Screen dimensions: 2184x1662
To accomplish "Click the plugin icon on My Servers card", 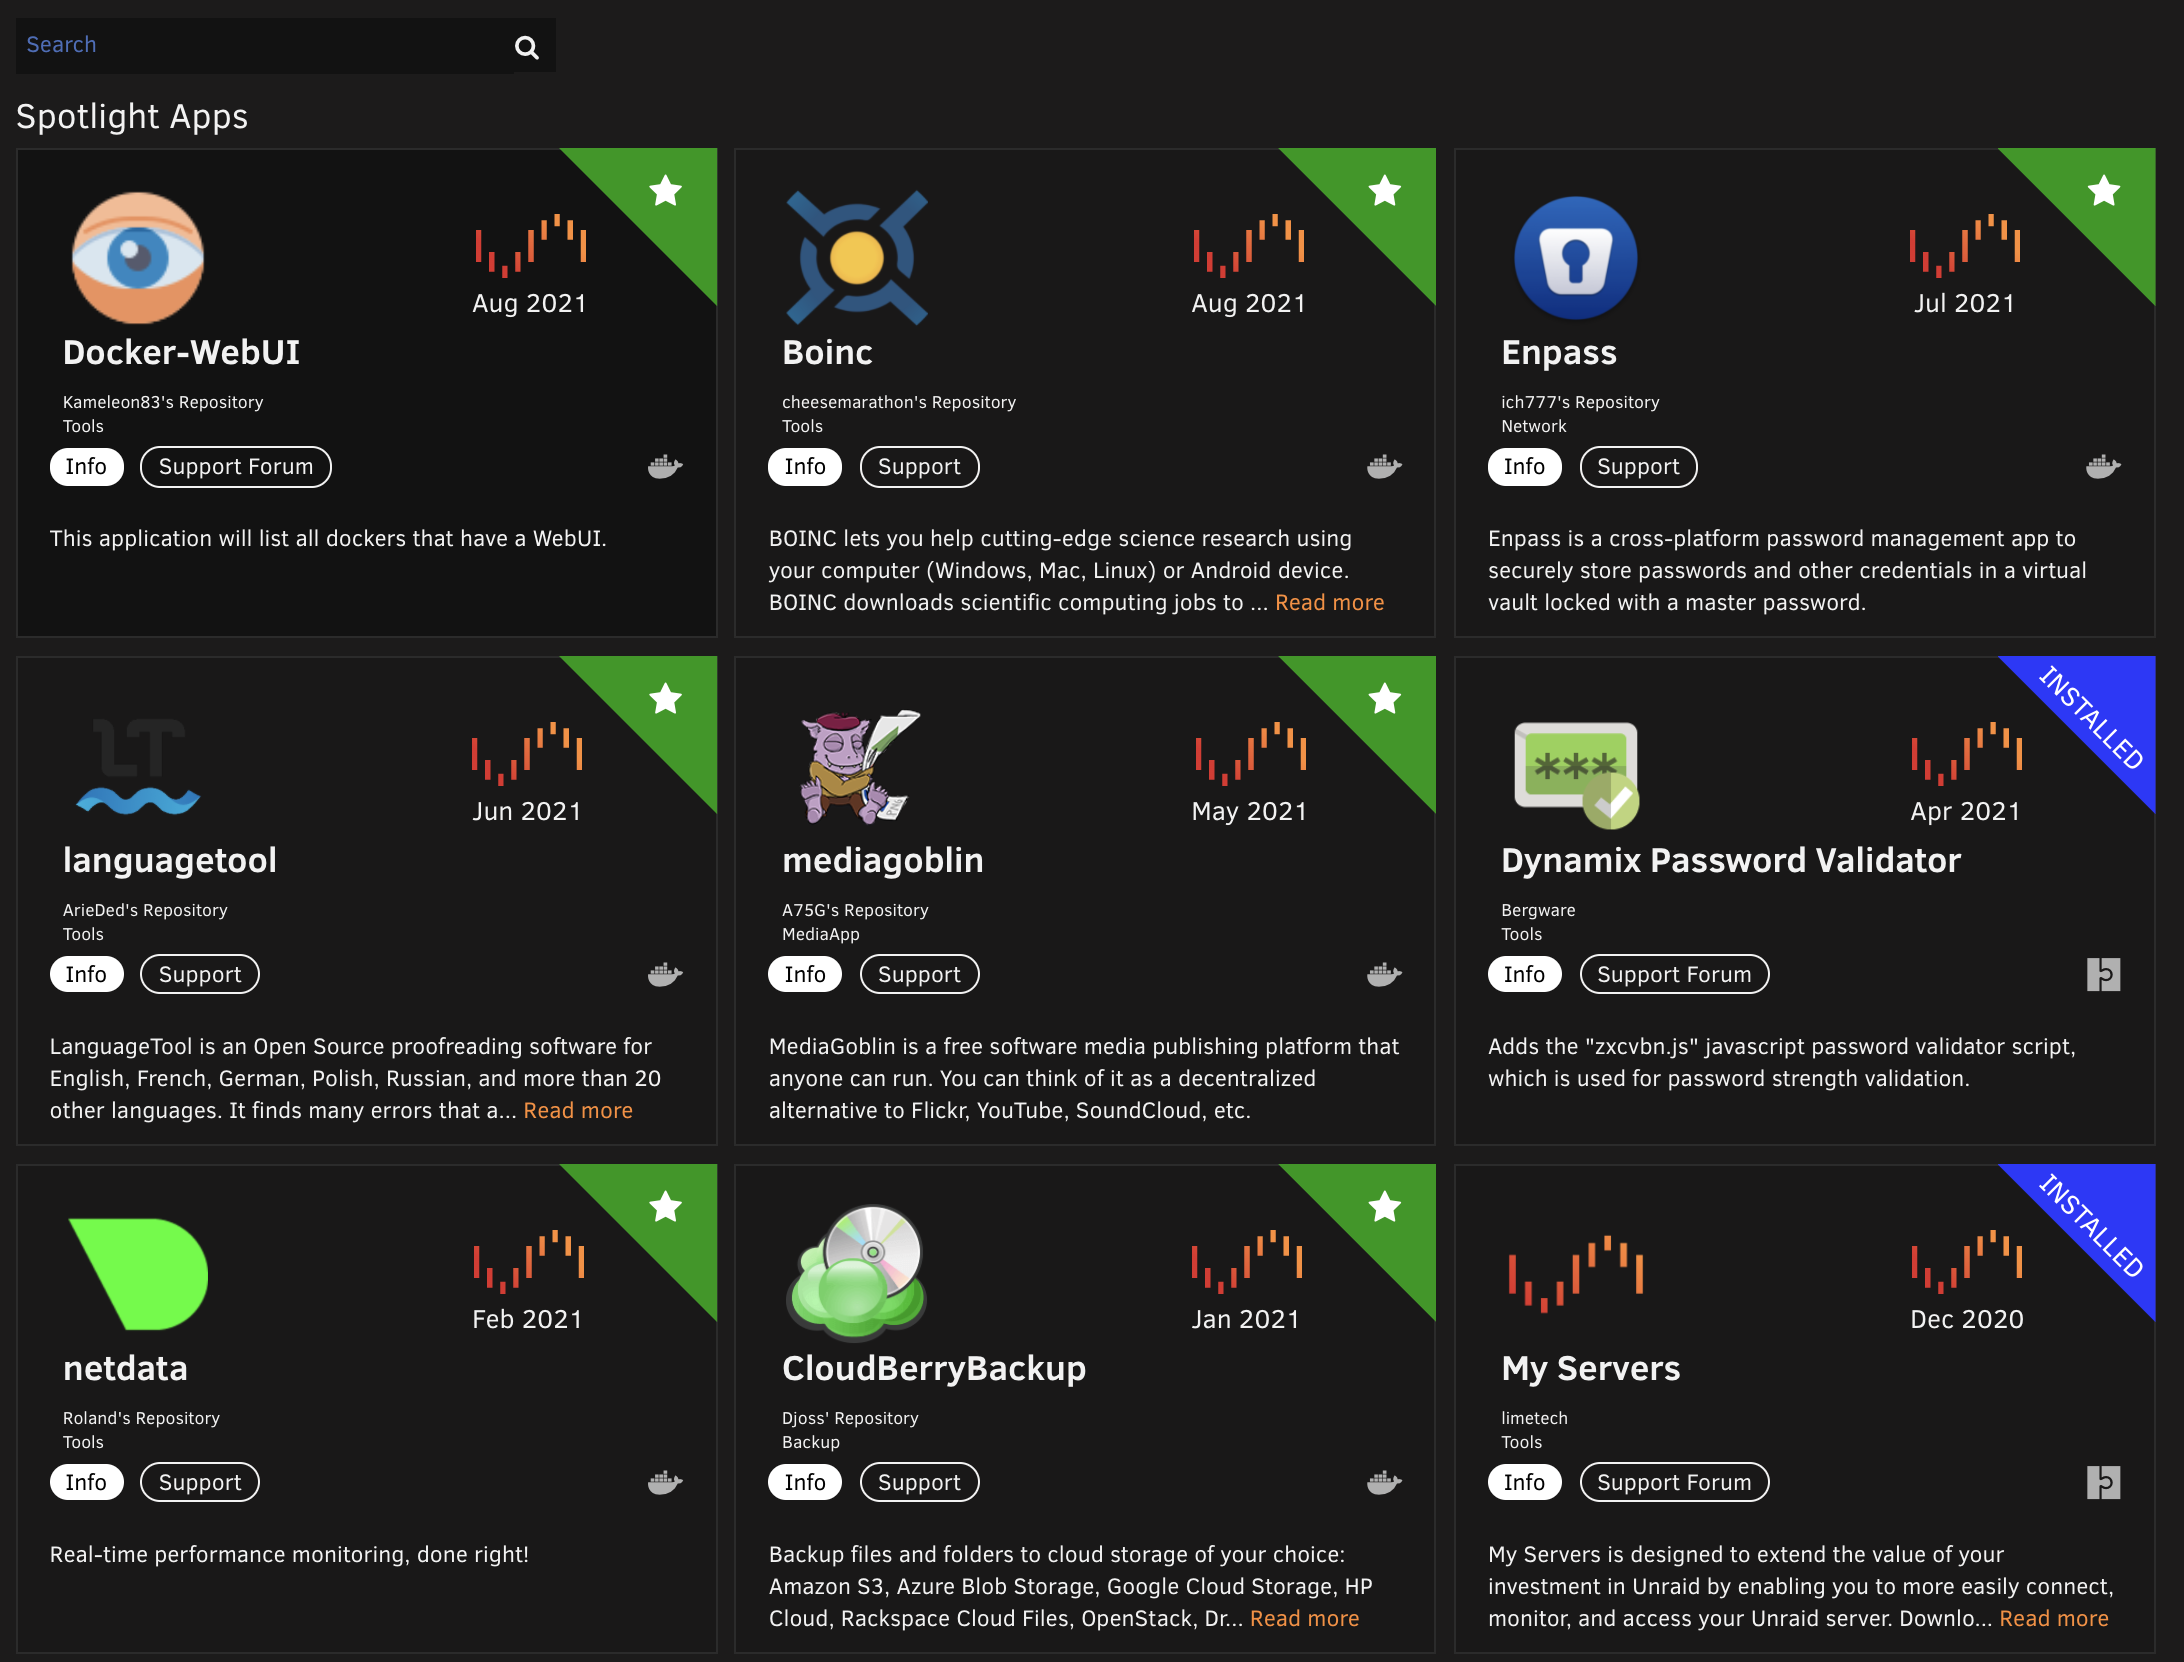I will 2103,1482.
